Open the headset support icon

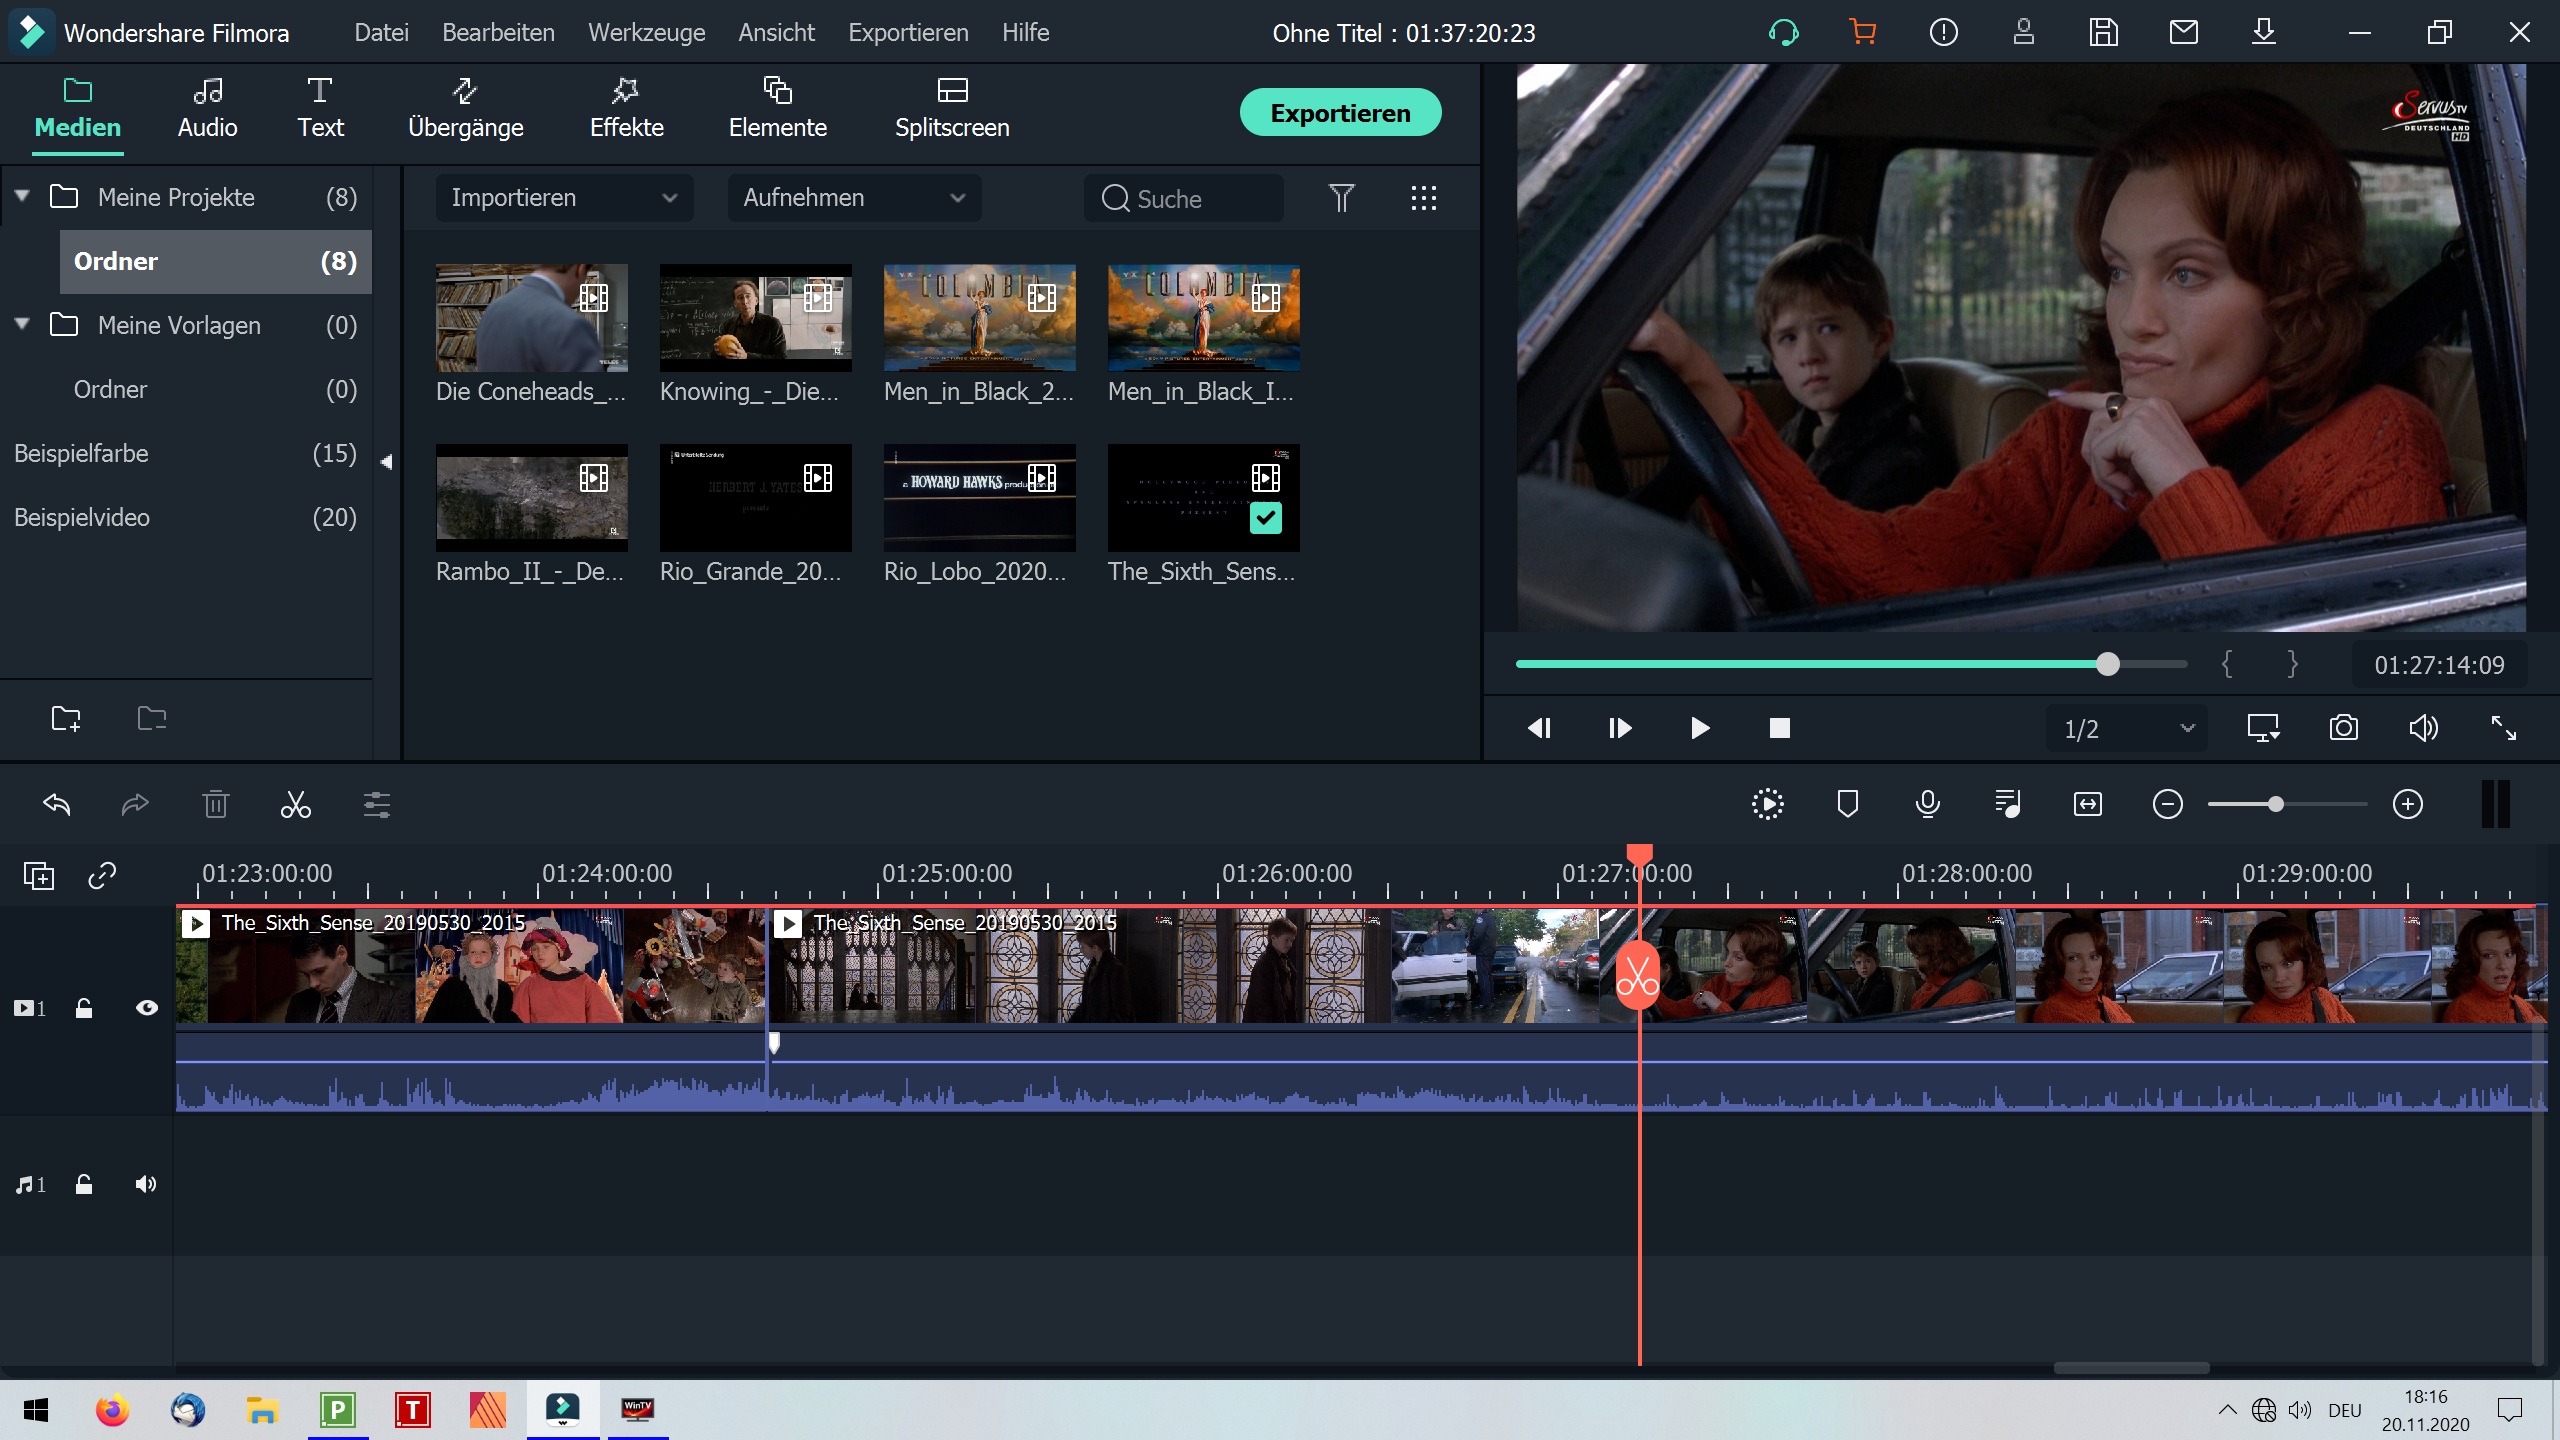(x=1784, y=32)
